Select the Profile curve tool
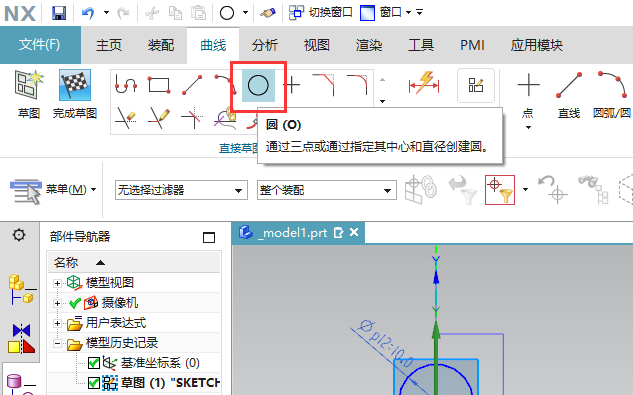The image size is (633, 395). tap(126, 84)
